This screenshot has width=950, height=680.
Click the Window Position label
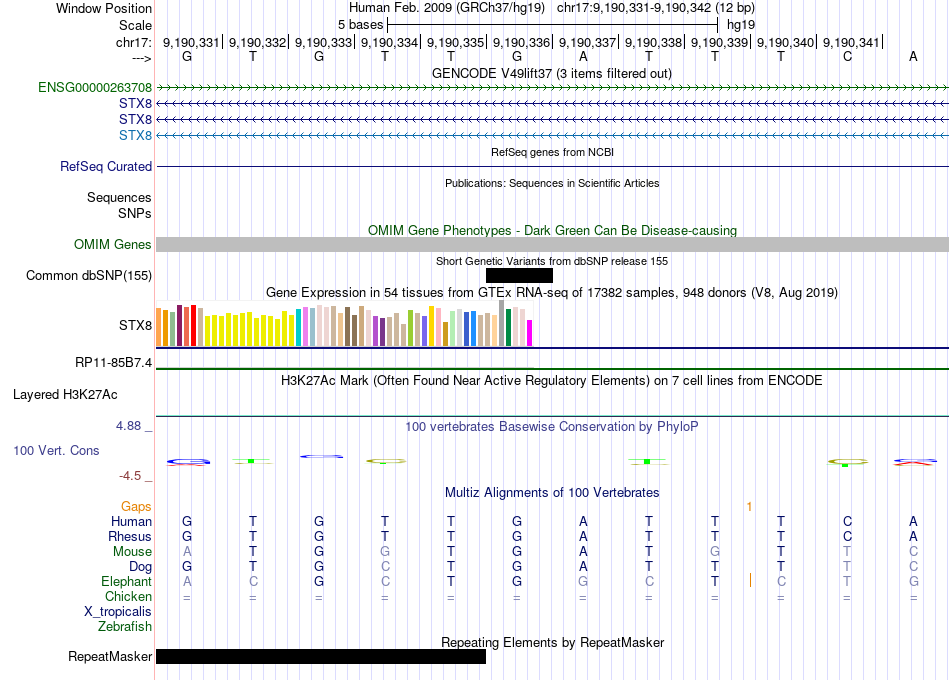104,8
